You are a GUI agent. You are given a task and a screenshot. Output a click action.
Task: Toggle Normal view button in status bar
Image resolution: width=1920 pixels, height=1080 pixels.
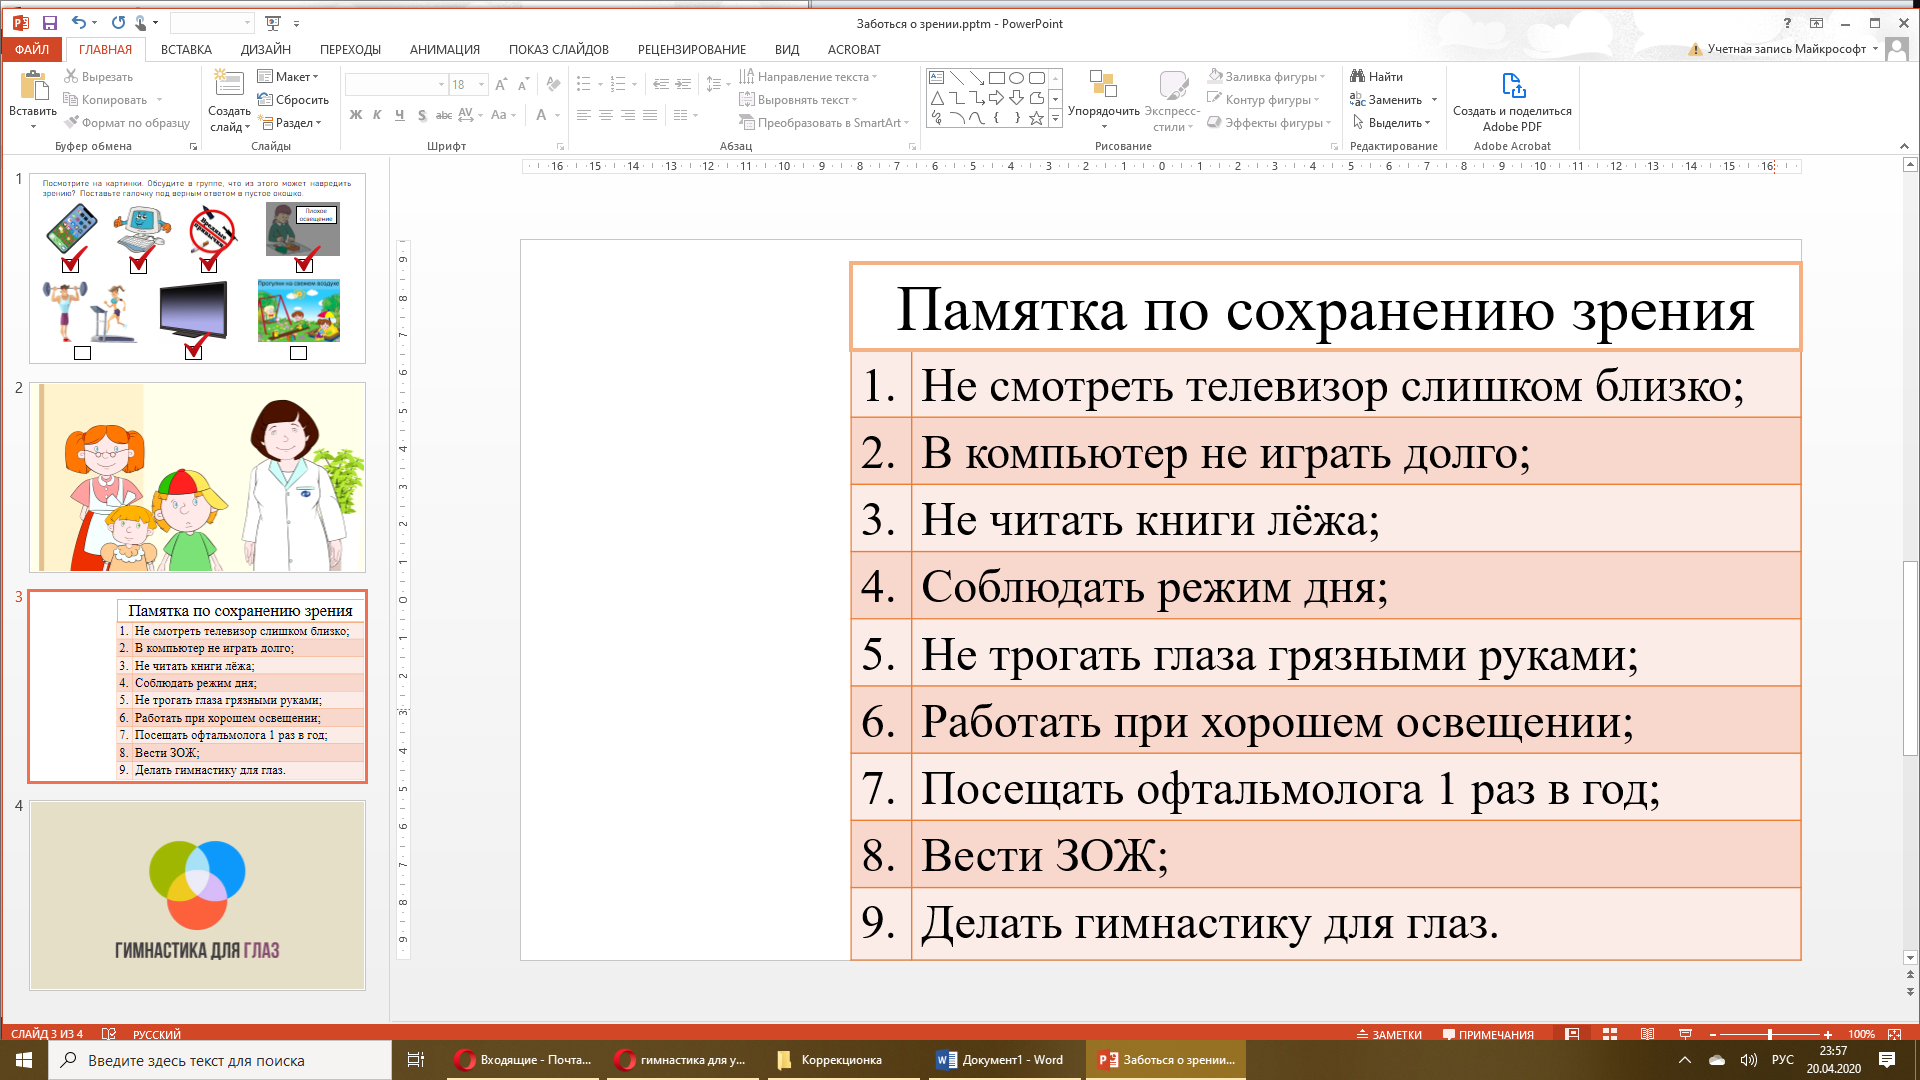tap(1572, 1034)
